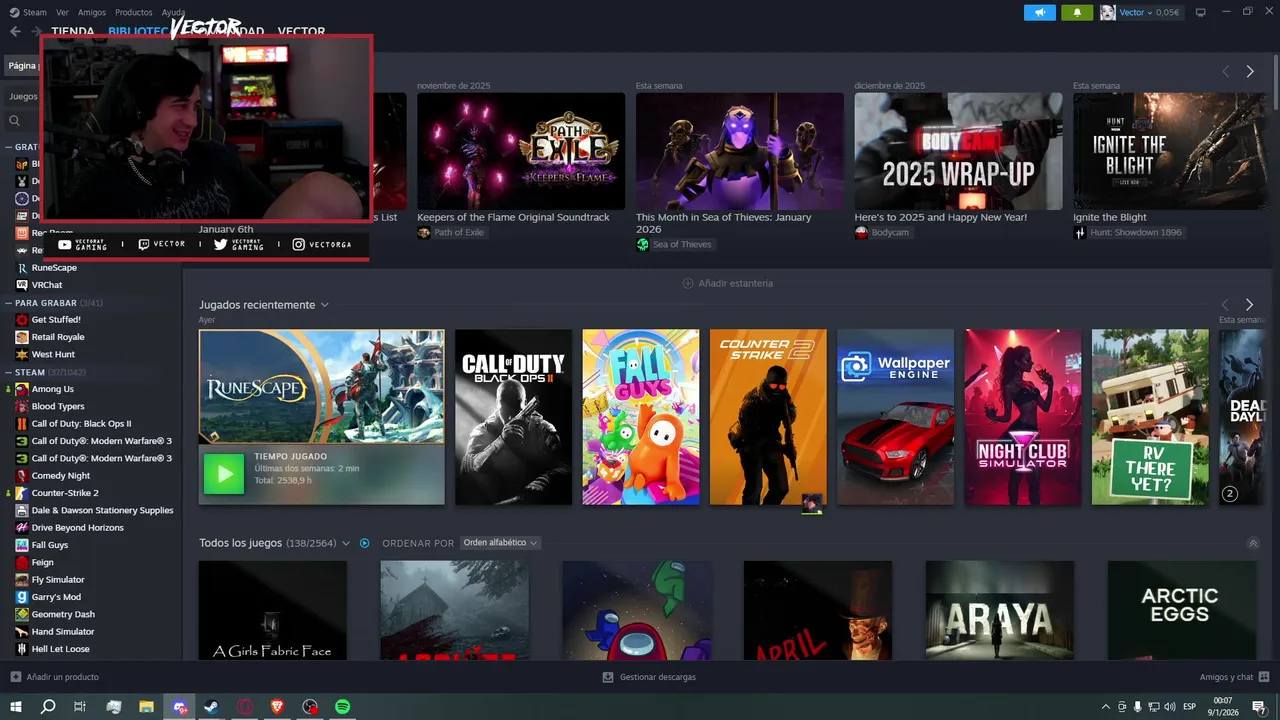Click the green play button for RuneScape

[223, 474]
